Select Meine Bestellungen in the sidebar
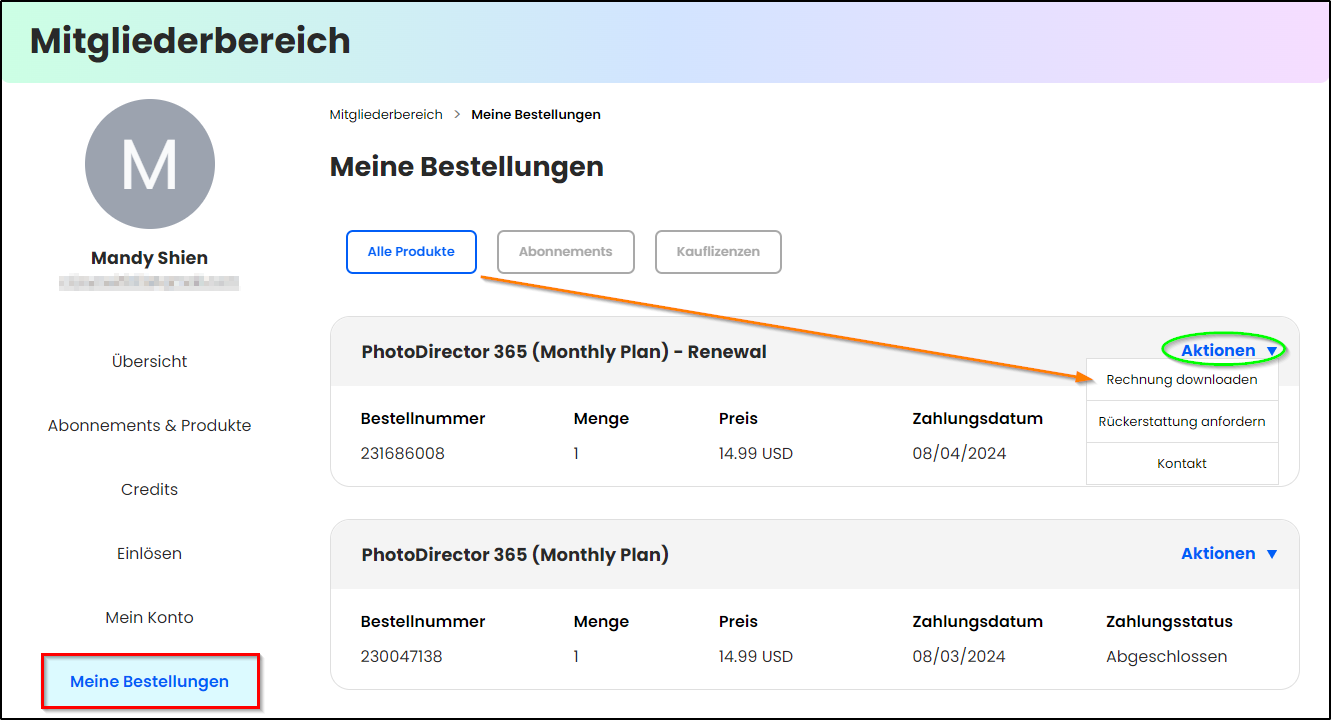Viewport: 1331px width, 720px height. [150, 682]
